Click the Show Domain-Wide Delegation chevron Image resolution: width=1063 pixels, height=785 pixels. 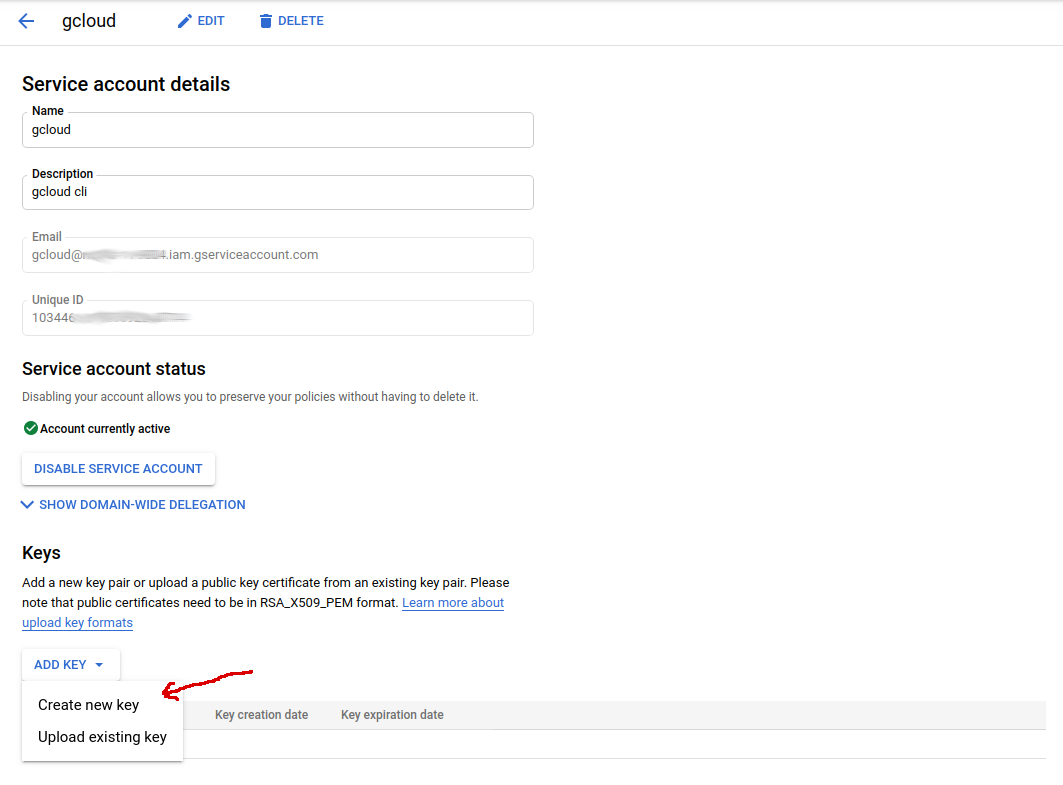pos(27,504)
